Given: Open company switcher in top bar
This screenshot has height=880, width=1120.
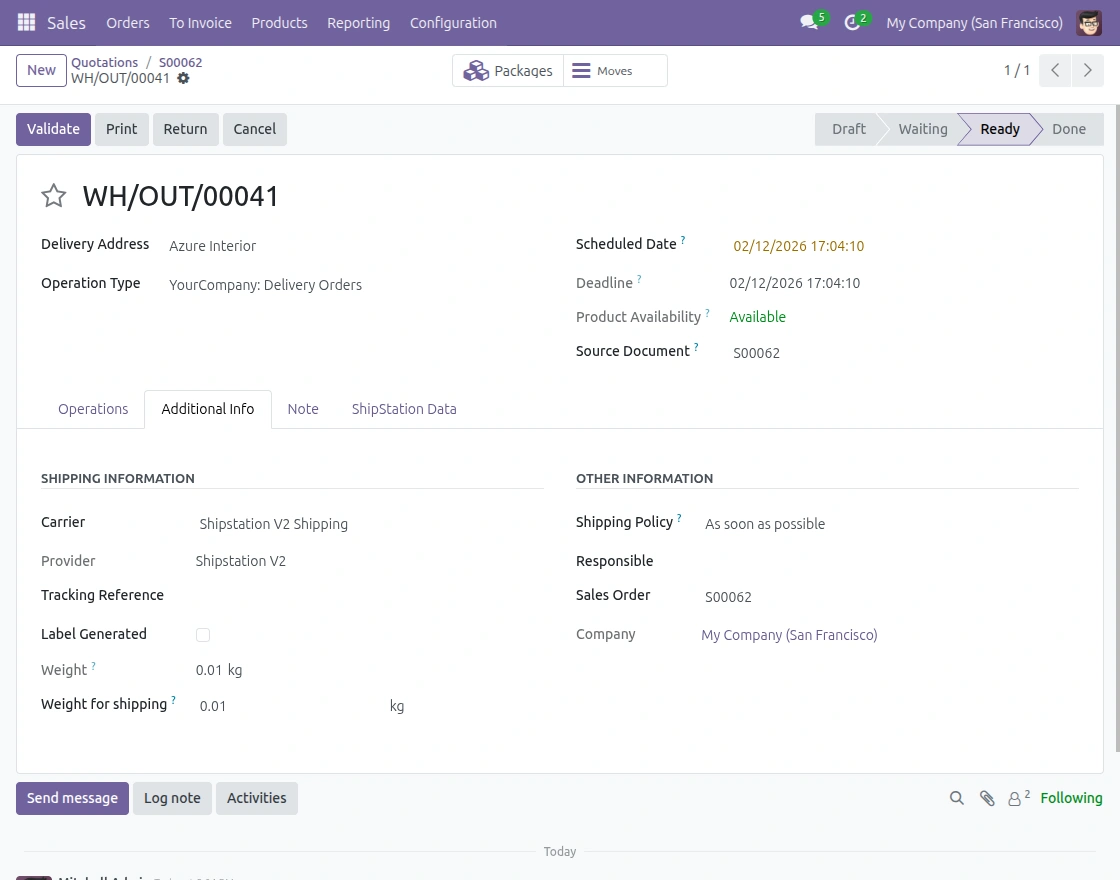Looking at the screenshot, I should coord(974,23).
